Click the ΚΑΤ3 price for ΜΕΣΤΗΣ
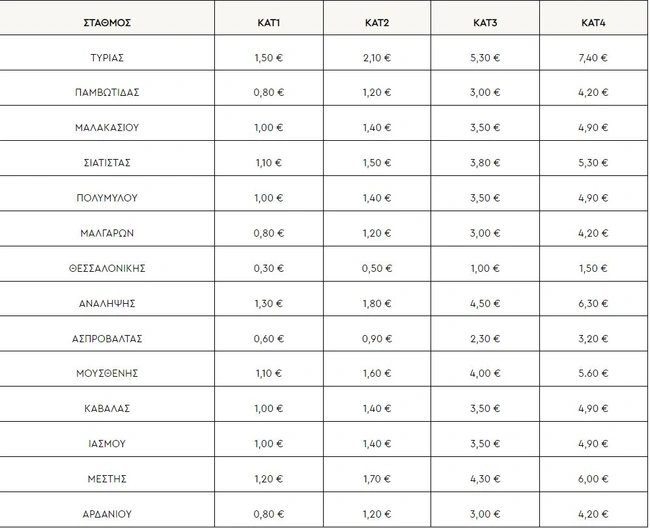The image size is (650, 528). click(485, 478)
